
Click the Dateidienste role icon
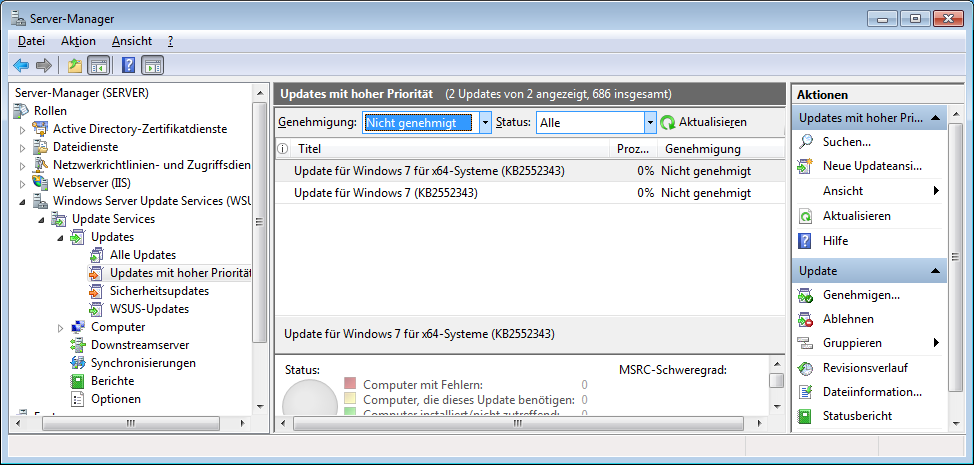pyautogui.click(x=40, y=147)
